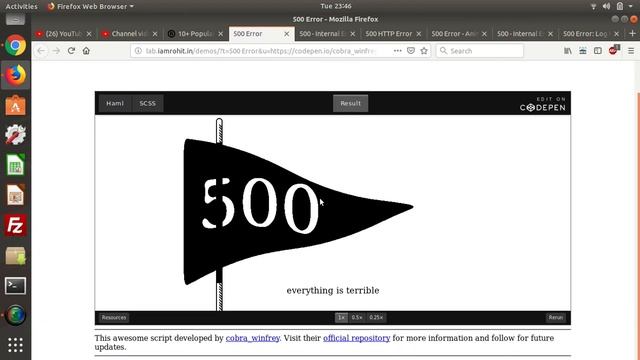The height and width of the screenshot is (360, 640).
Task: Open Ubuntu Software from the dock
Action: pyautogui.click(x=16, y=105)
